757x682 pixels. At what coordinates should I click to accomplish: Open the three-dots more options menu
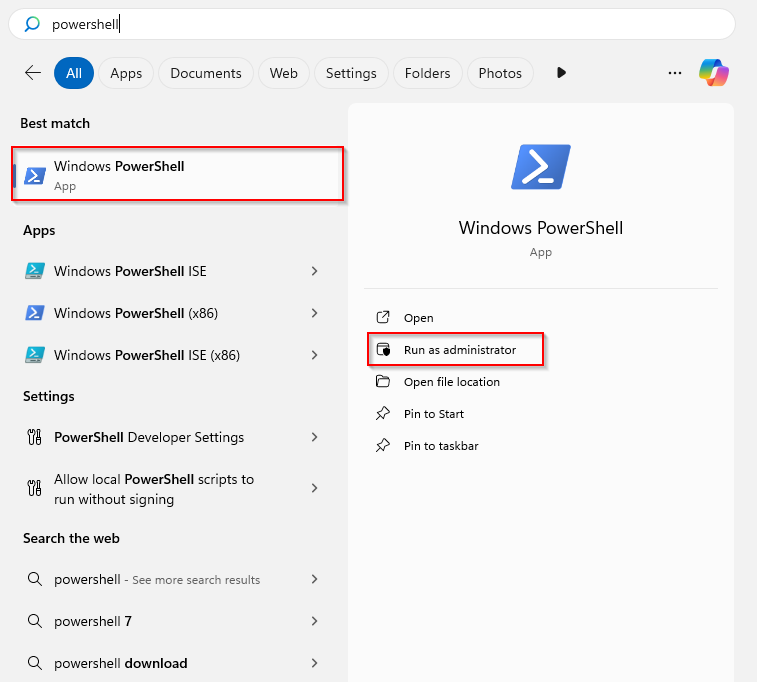674,73
